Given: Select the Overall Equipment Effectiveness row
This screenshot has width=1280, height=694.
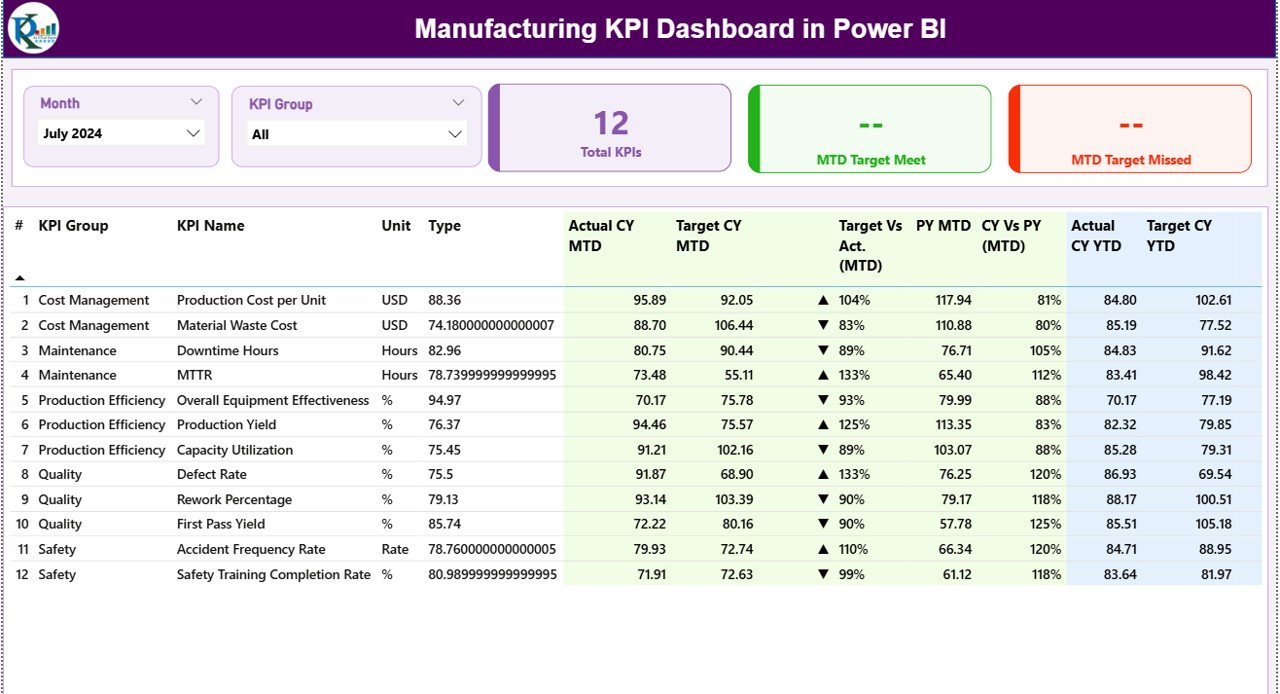Looking at the screenshot, I should pyautogui.click(x=272, y=399).
